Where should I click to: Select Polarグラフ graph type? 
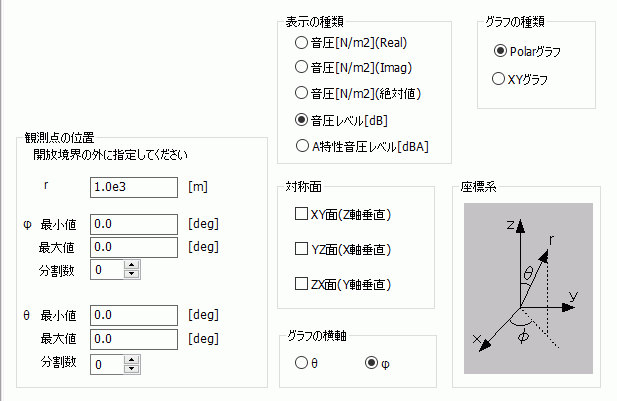tap(500, 50)
